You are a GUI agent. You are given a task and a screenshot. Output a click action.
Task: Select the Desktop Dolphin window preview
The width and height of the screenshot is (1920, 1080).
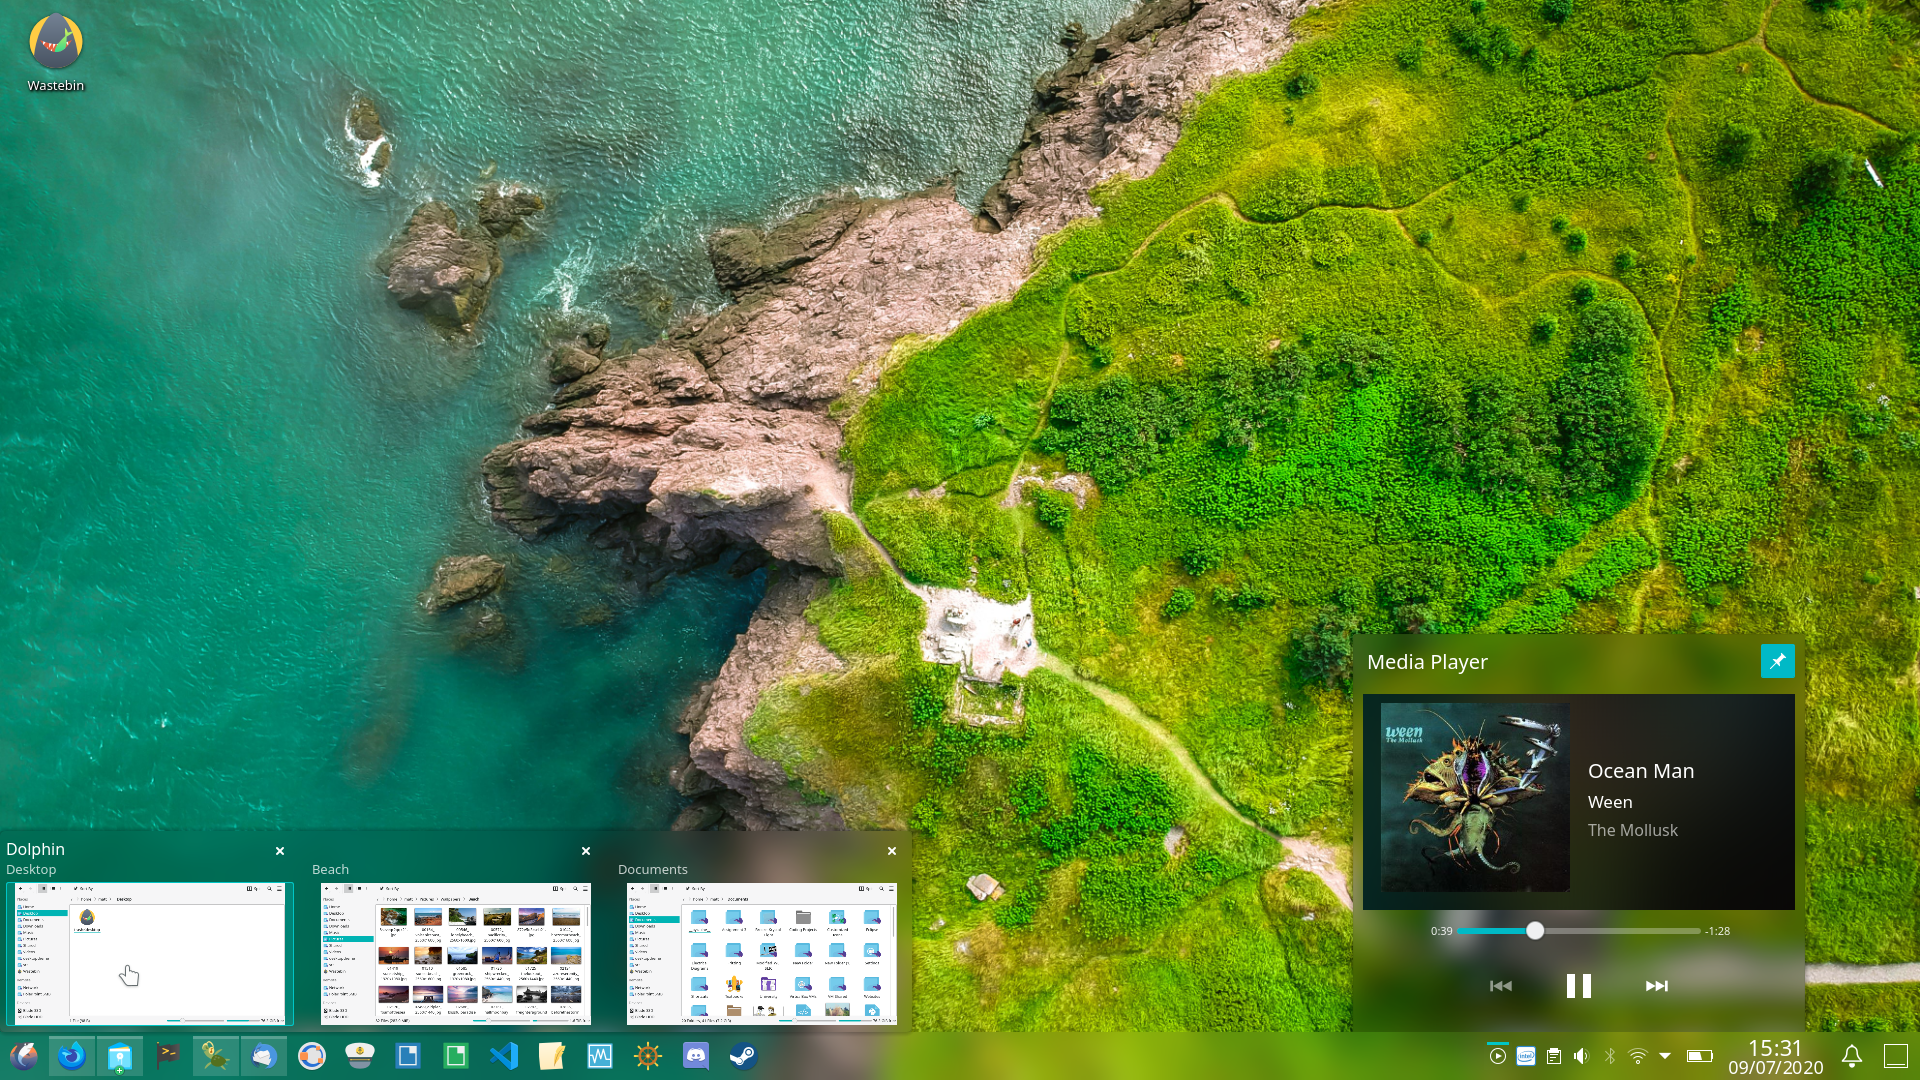point(150,954)
